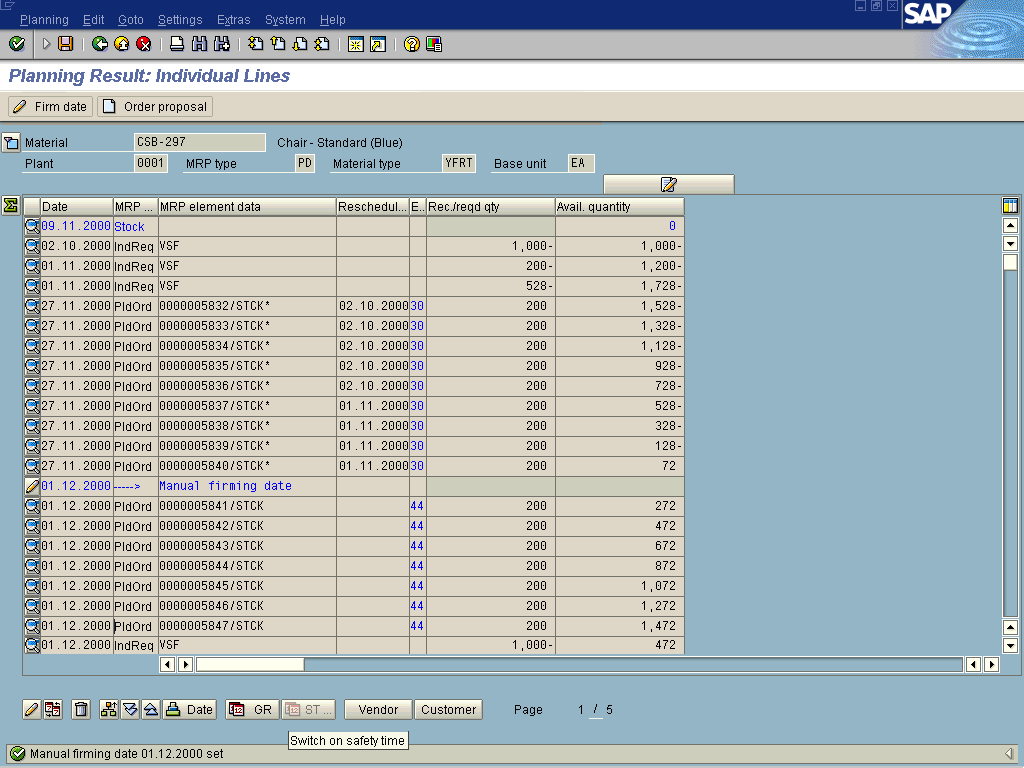Open the table column settings icon
Viewport: 1024px width, 768px height.
(x=1010, y=206)
